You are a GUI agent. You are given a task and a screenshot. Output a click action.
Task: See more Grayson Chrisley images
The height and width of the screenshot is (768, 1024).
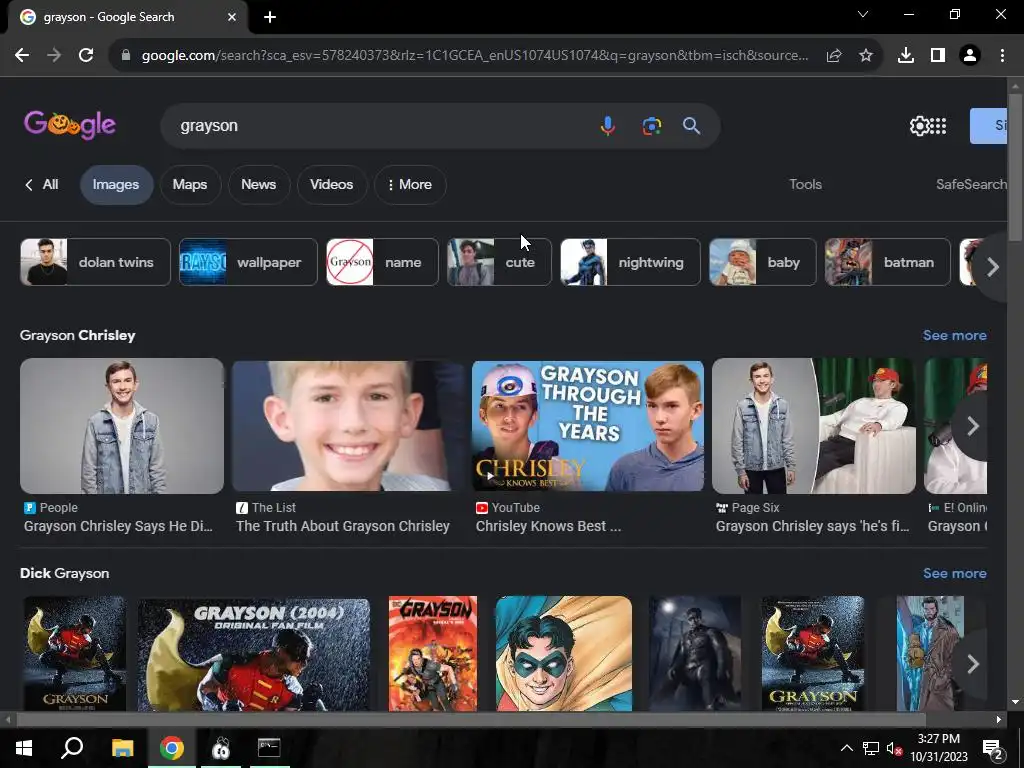pyautogui.click(x=954, y=335)
